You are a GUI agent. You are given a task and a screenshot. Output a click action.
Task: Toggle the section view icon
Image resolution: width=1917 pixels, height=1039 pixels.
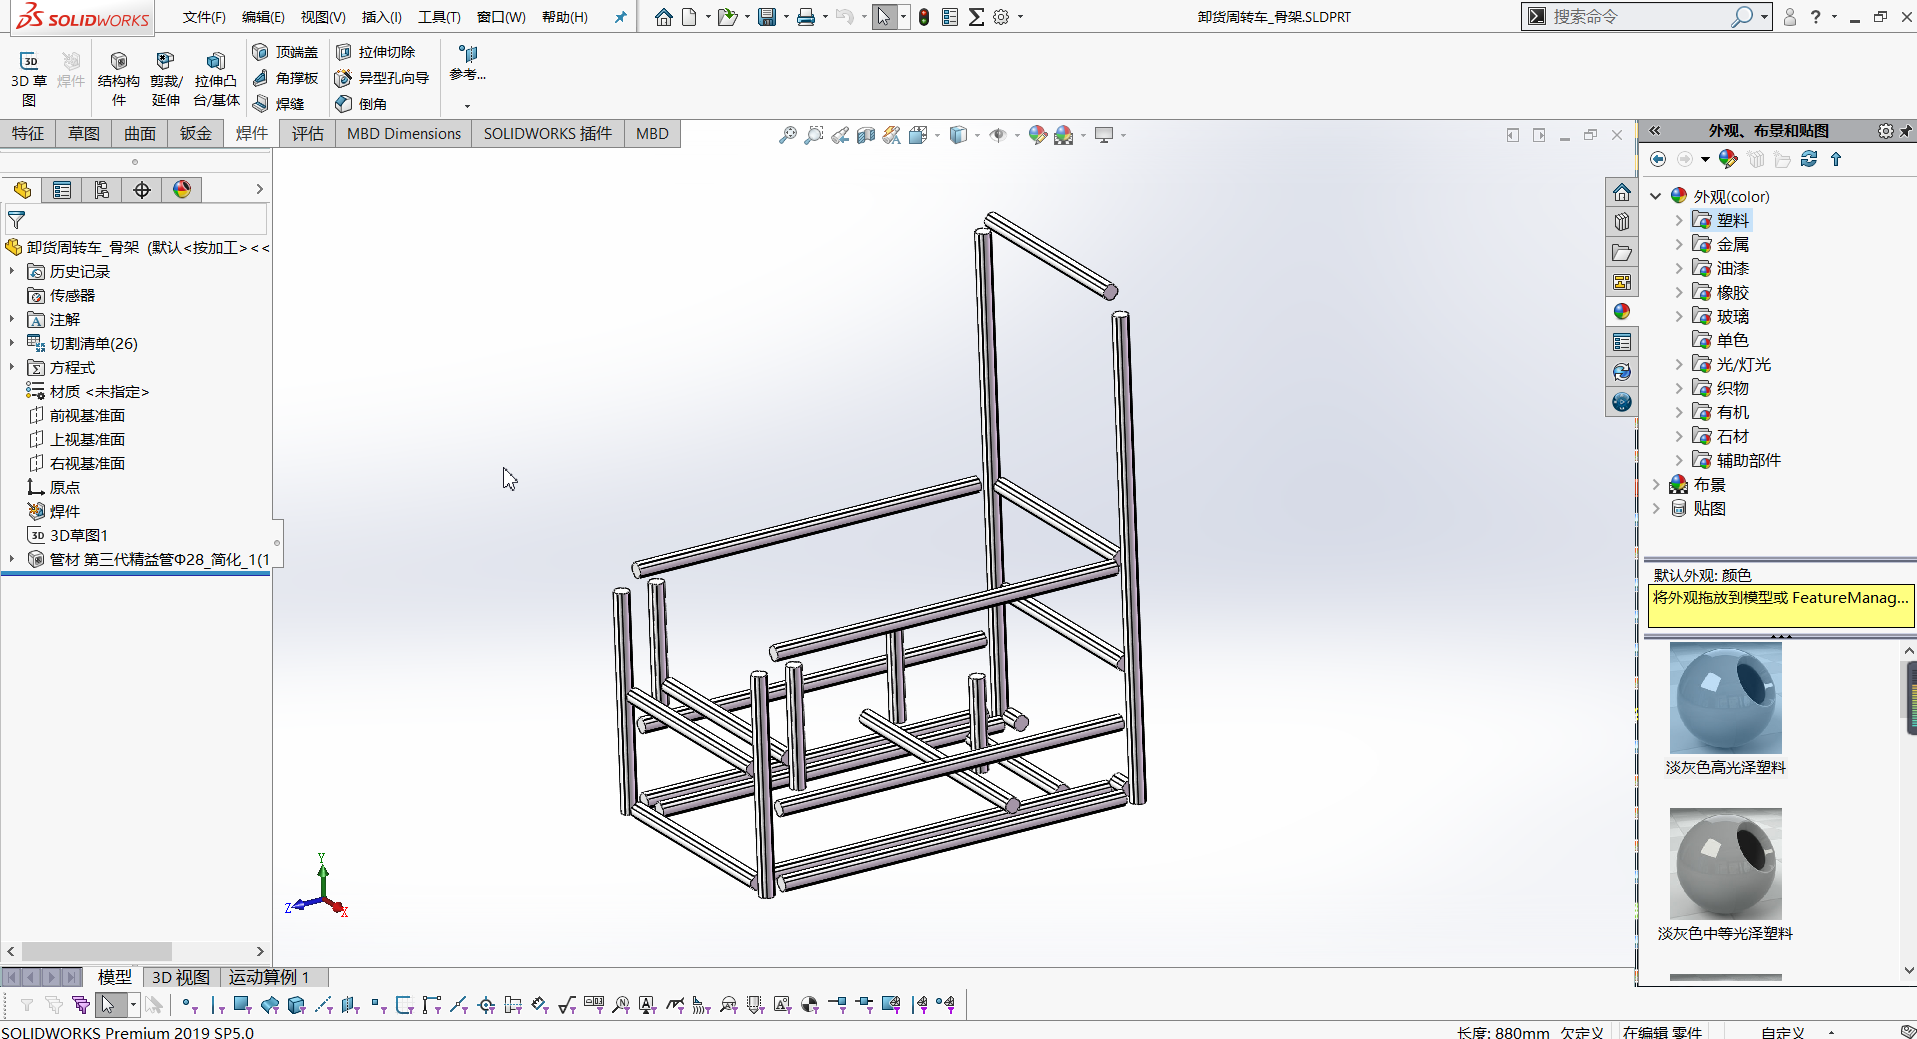(x=866, y=135)
